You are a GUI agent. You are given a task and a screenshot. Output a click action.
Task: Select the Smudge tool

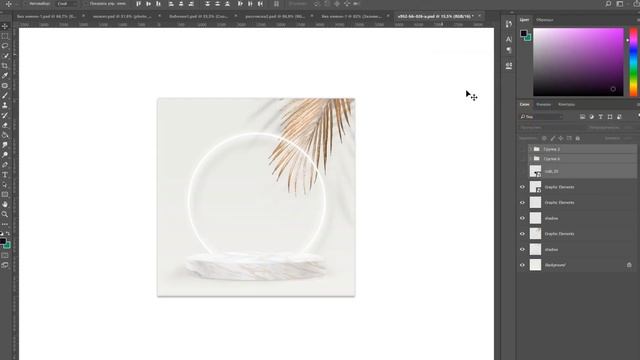5,145
